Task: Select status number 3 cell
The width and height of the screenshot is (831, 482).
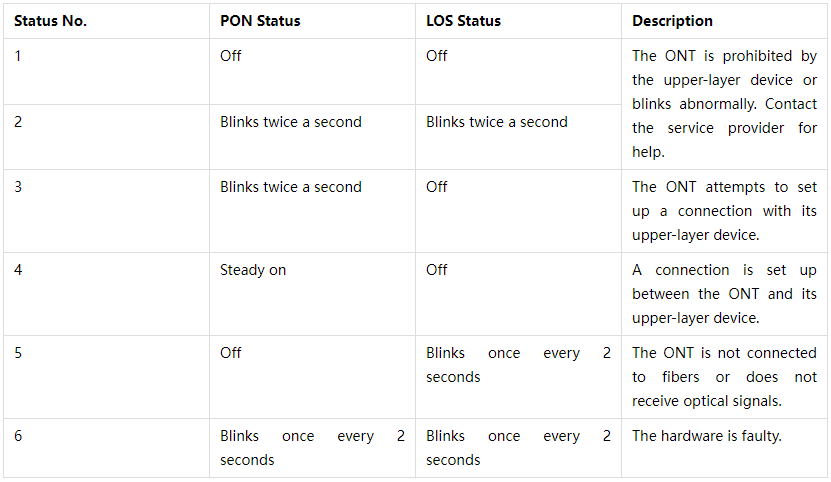Action: (x=18, y=187)
